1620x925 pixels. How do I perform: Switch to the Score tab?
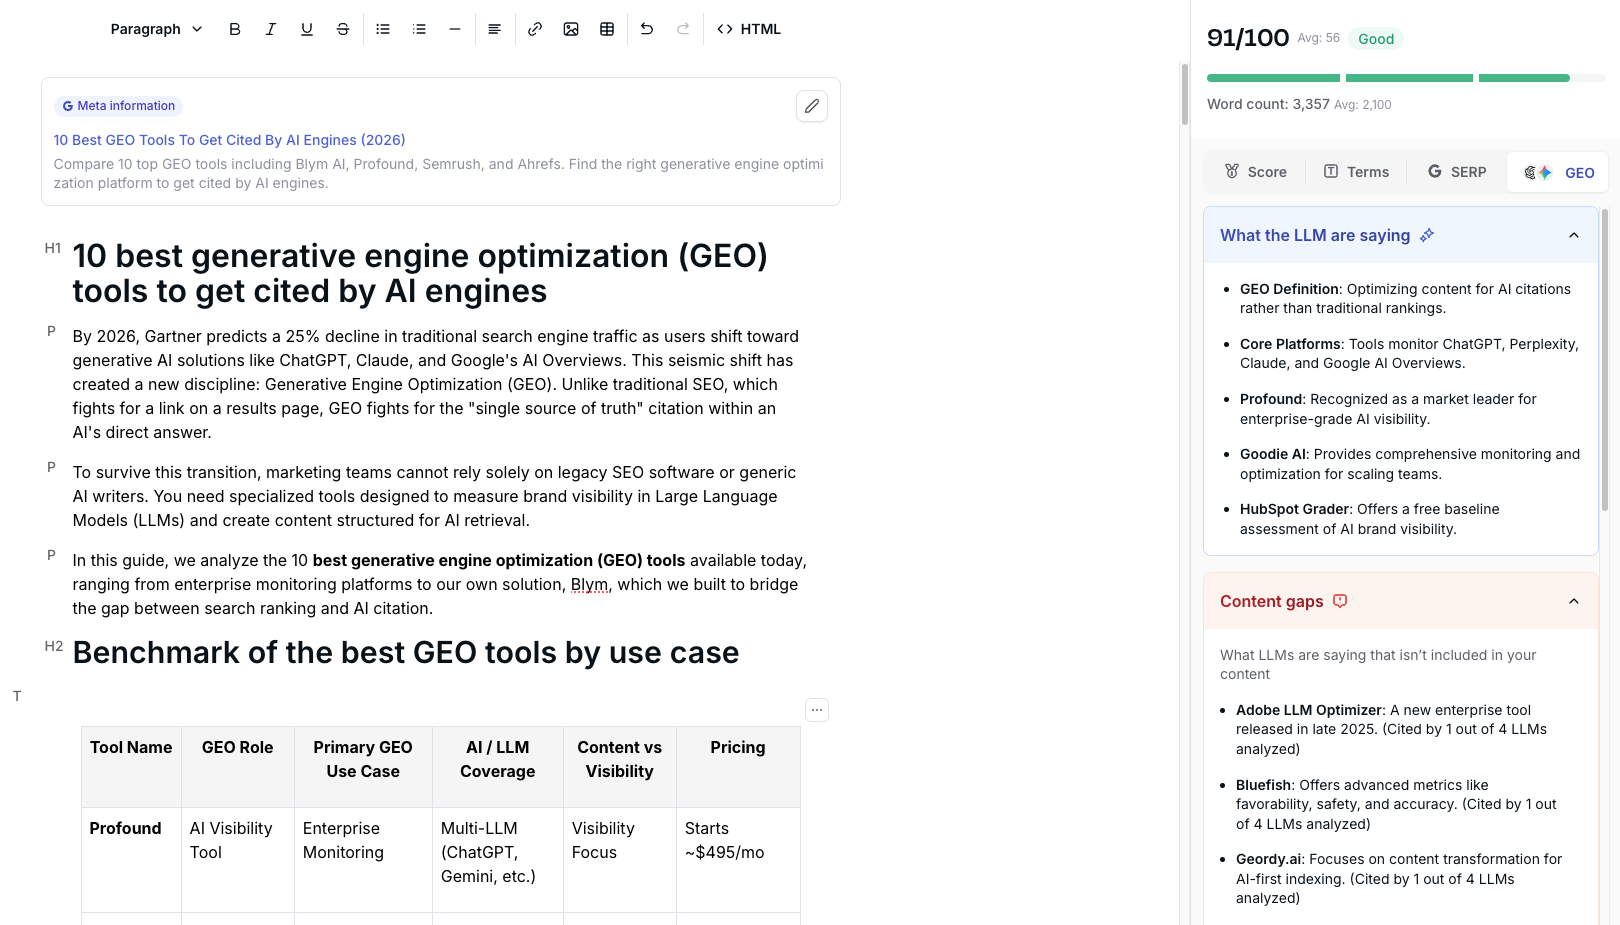(x=1256, y=172)
